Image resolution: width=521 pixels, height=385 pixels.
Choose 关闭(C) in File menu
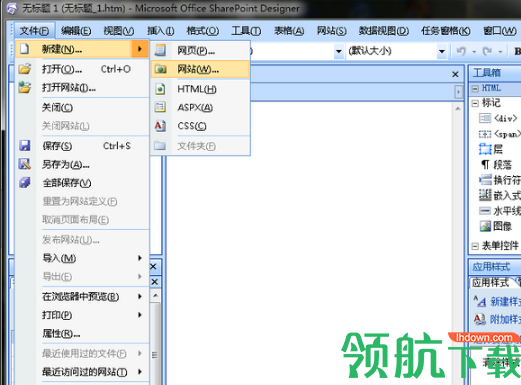pos(82,107)
